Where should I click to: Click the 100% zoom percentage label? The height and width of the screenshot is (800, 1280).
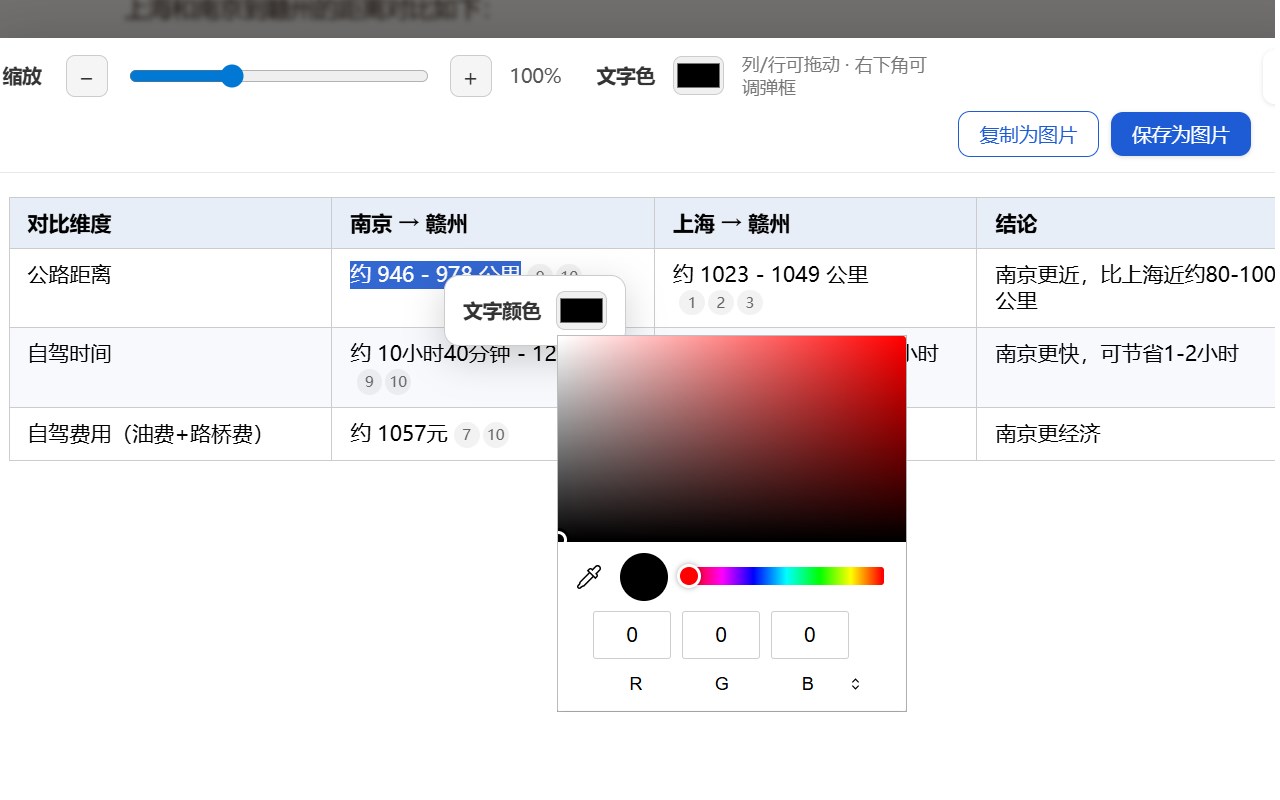(x=536, y=76)
